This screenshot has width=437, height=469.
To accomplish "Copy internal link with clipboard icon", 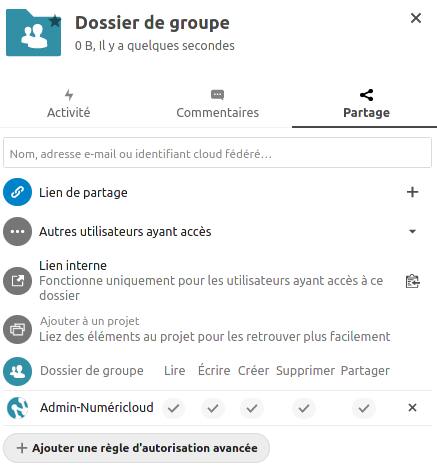I will [412, 281].
